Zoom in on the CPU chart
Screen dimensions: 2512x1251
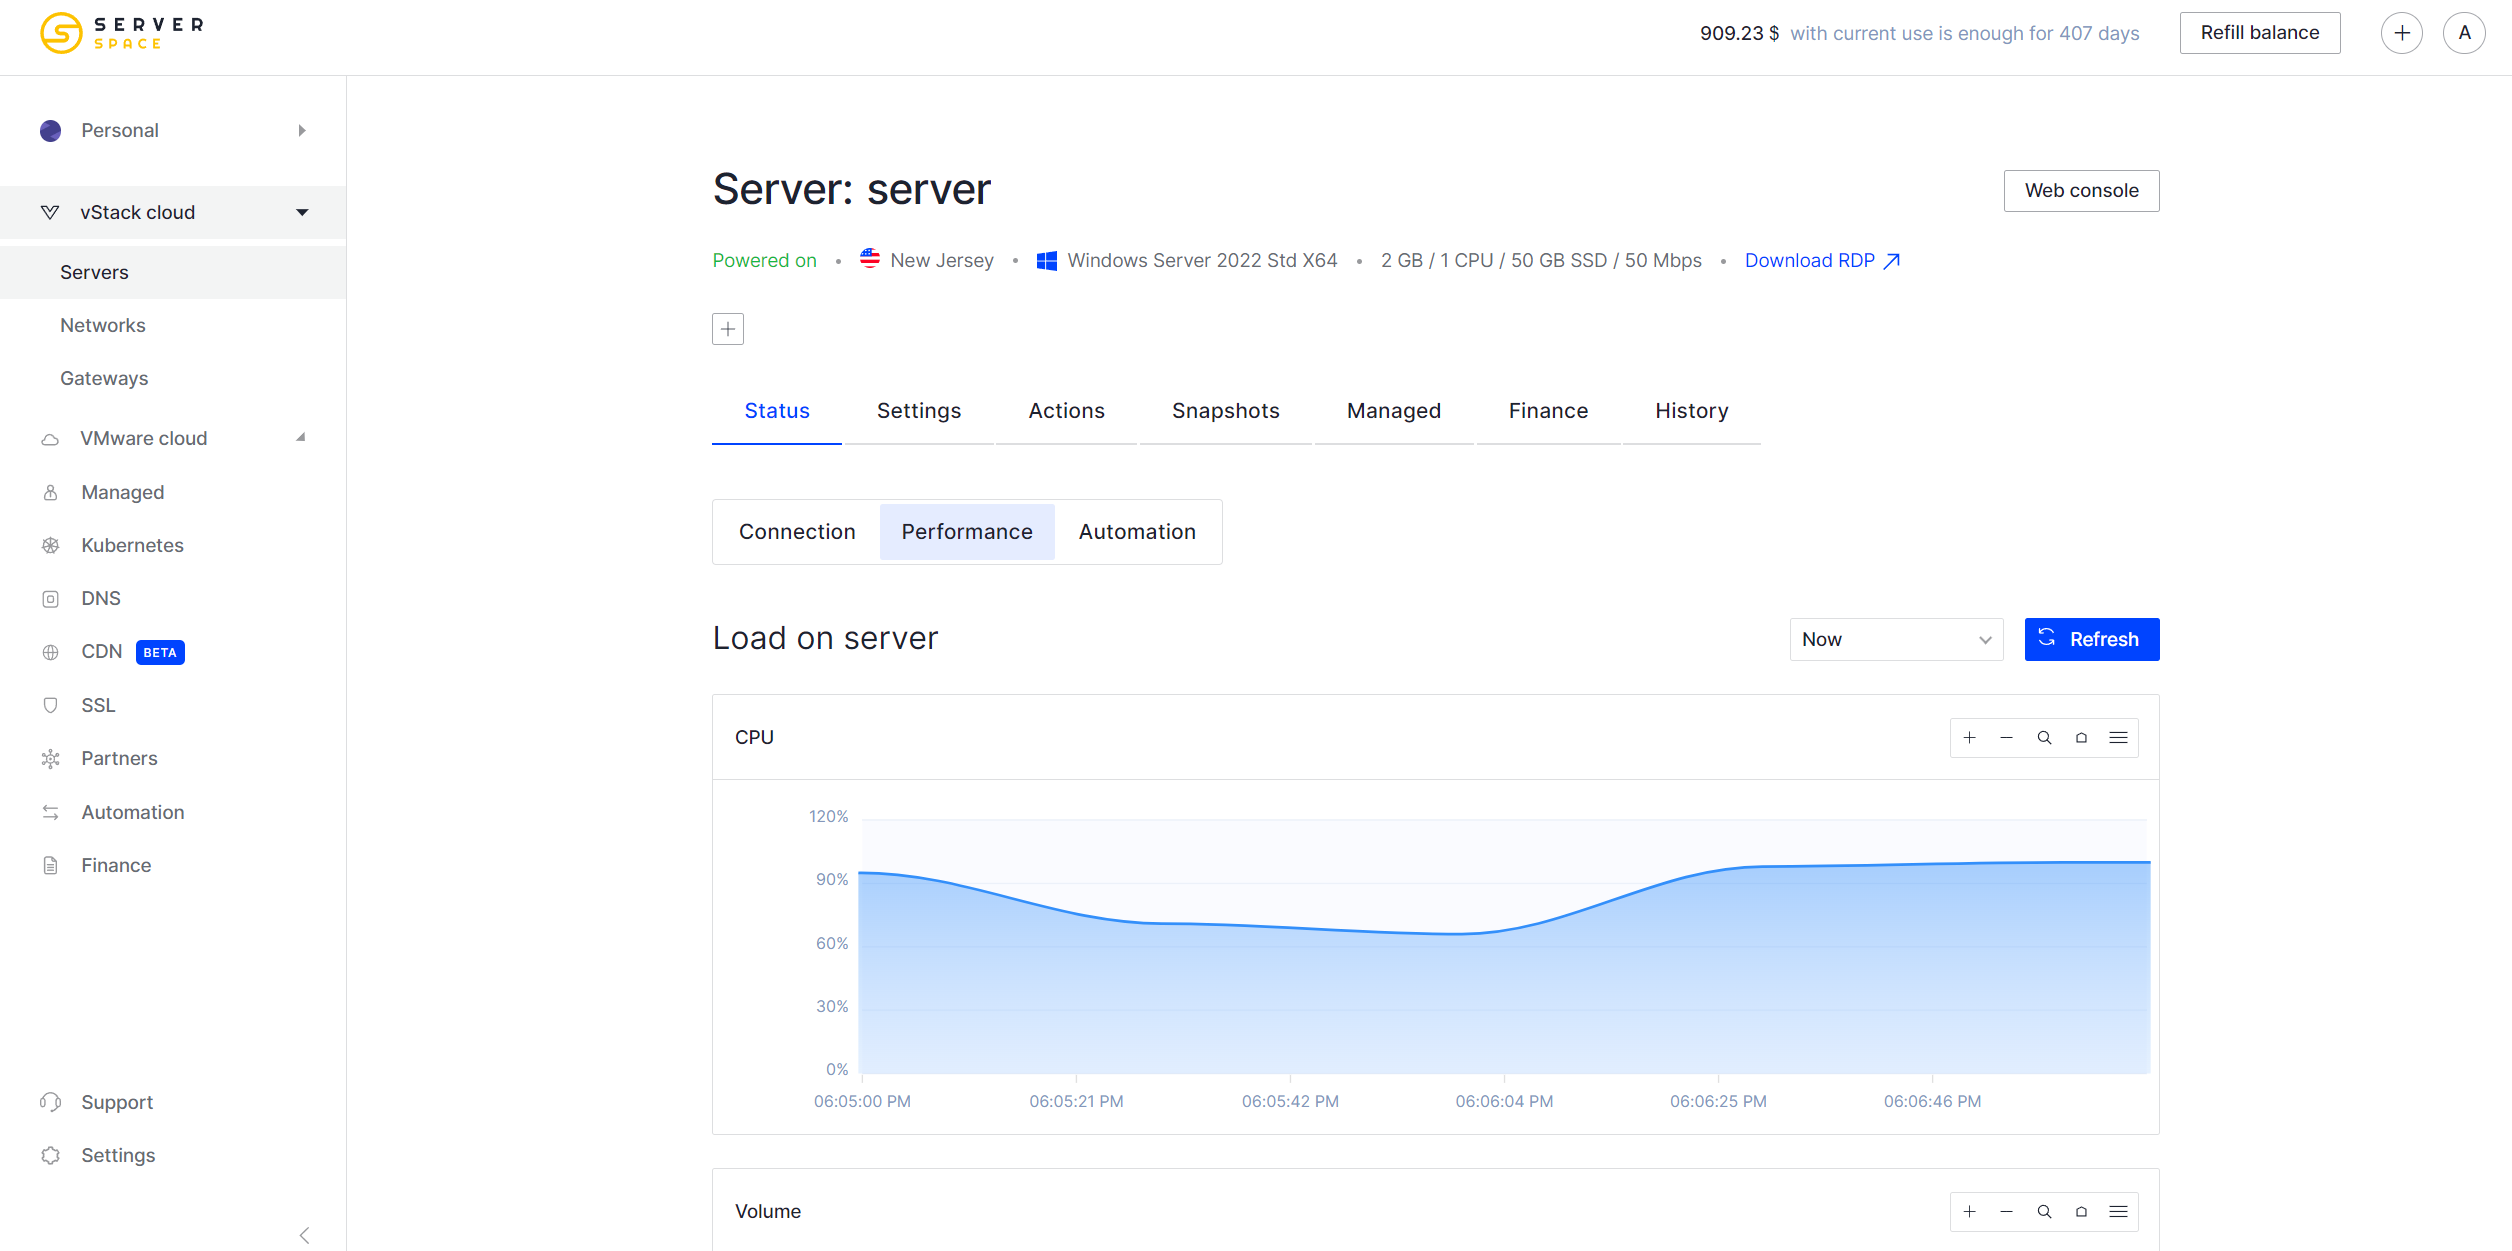tap(1968, 737)
